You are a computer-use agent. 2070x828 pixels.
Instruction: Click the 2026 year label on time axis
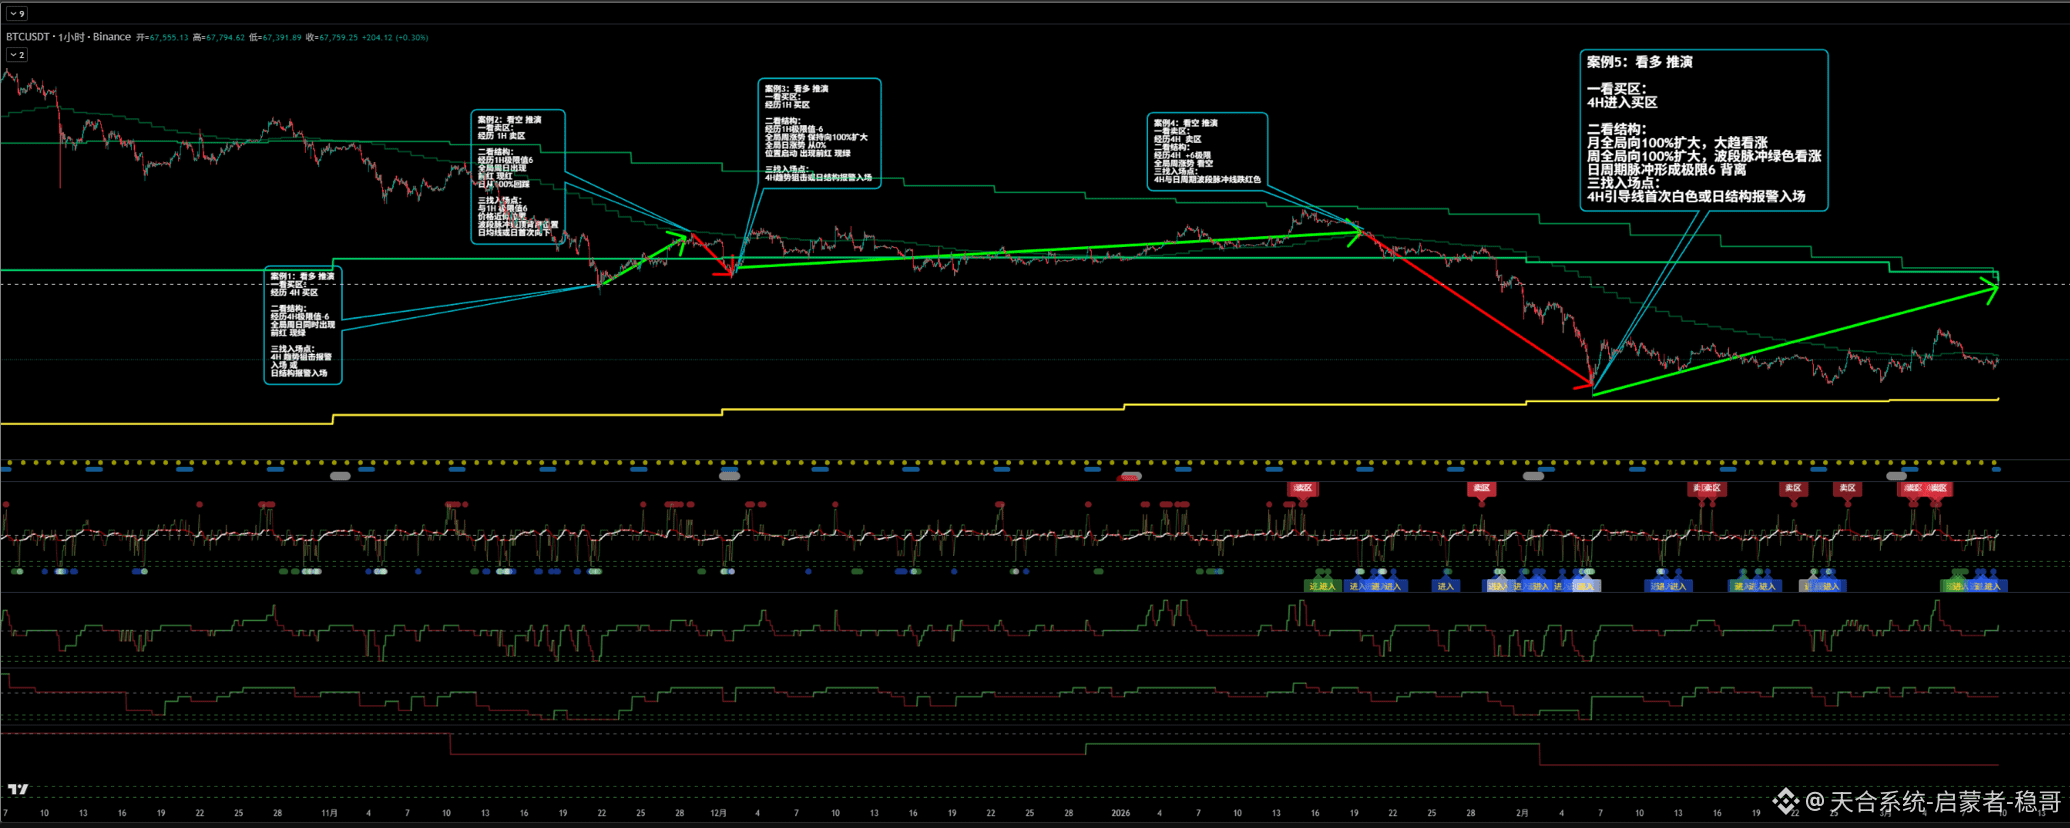(x=1120, y=813)
